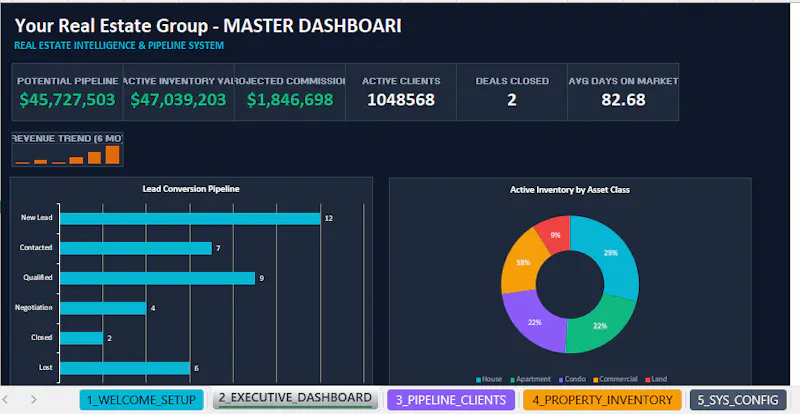The height and width of the screenshot is (414, 800).
Task: Click the red 9% Land donut segment
Action: pos(556,235)
